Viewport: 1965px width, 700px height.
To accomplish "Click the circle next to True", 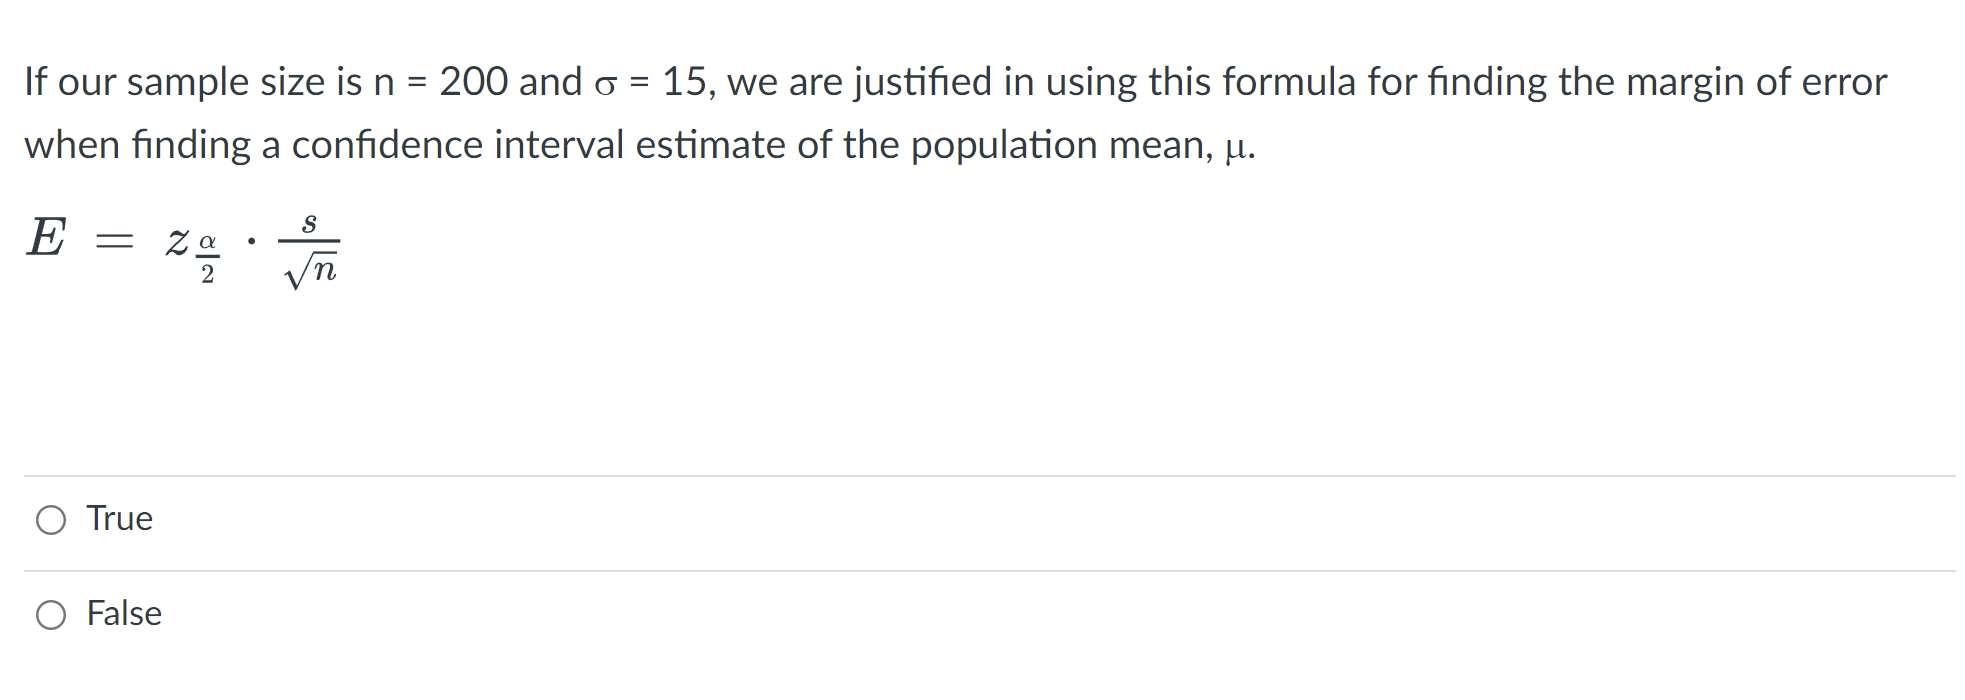I will coord(53,519).
